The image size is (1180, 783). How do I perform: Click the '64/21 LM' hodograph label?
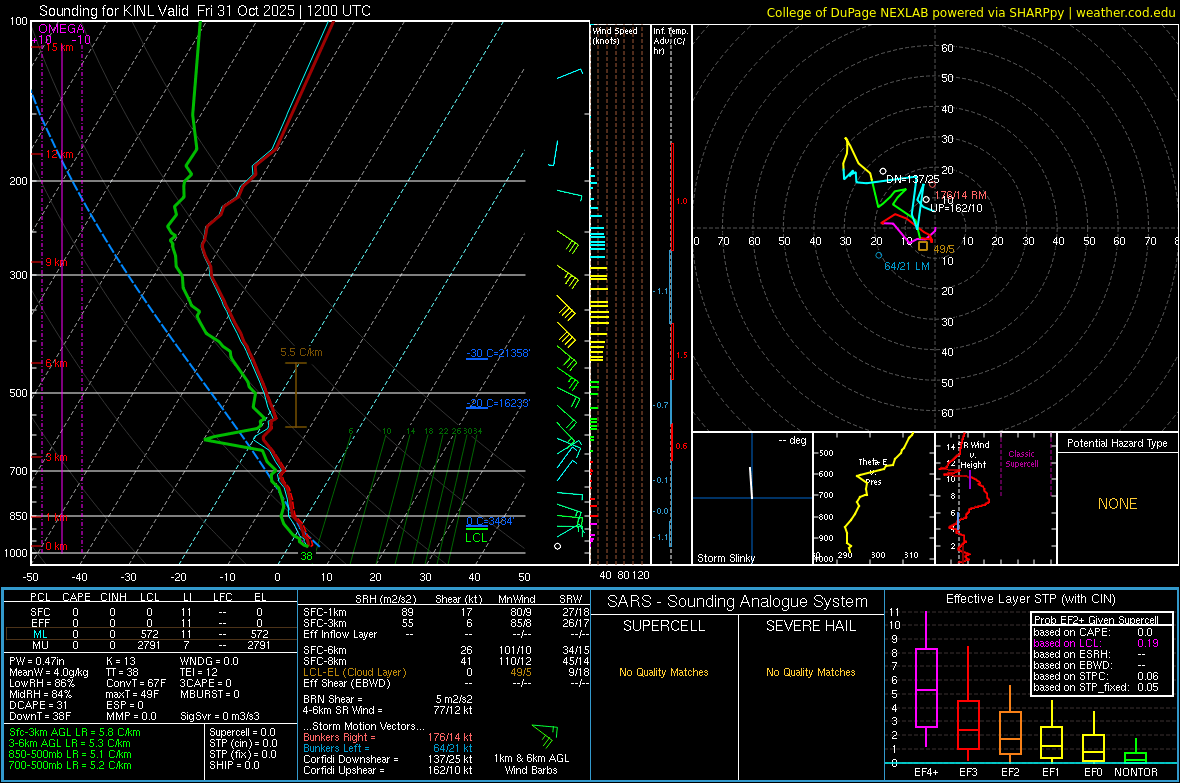(907, 266)
